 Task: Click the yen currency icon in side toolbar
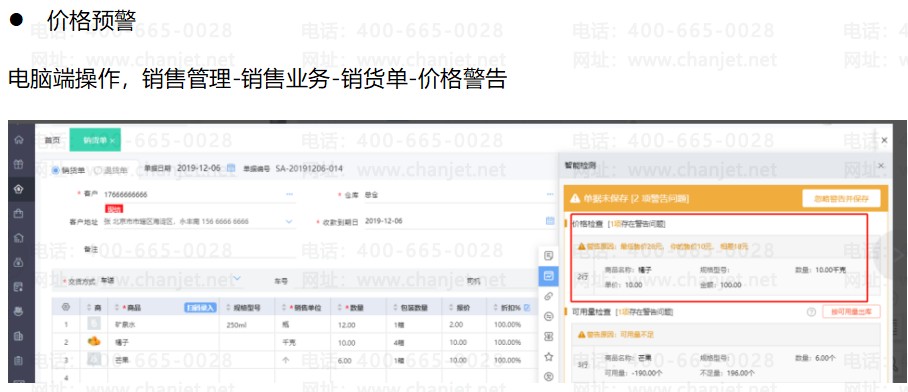pos(548,376)
